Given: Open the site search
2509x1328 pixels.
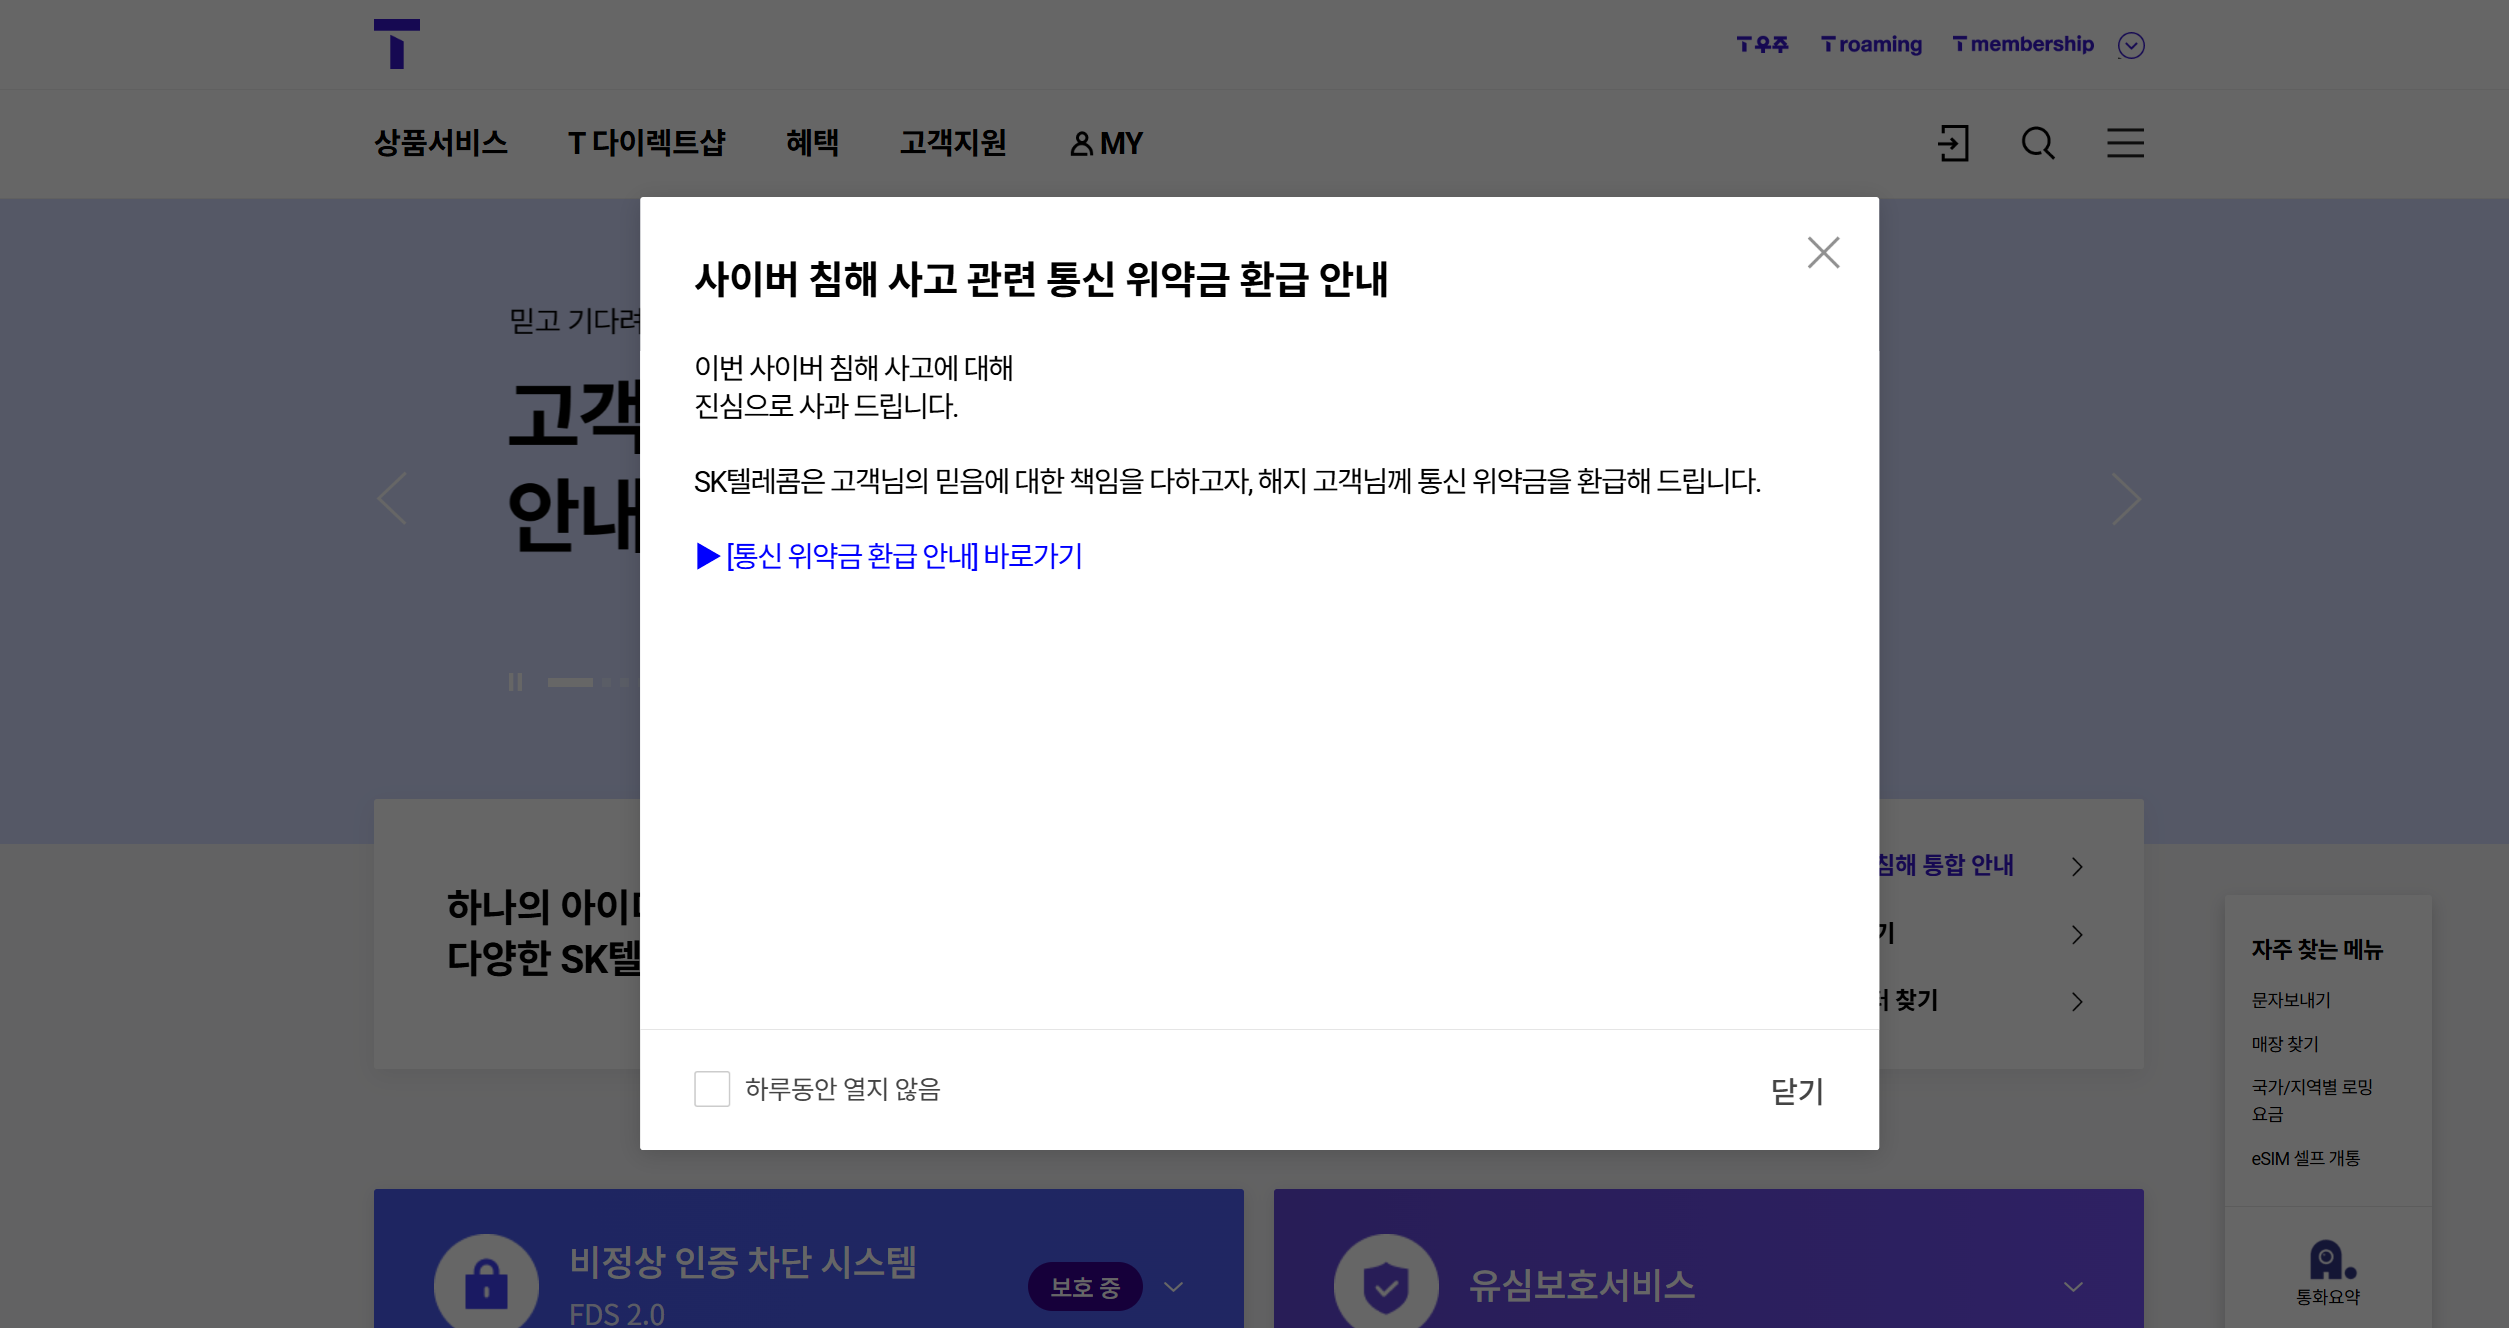Looking at the screenshot, I should [2037, 144].
